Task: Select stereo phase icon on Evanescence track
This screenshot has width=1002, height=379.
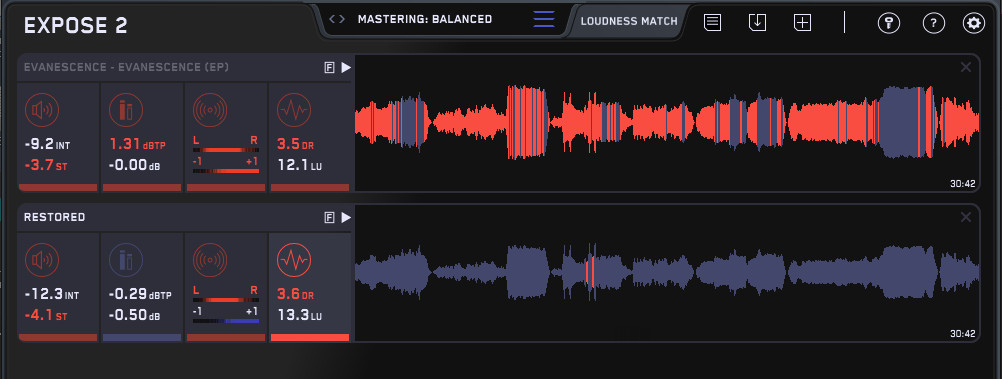Action: pos(210,110)
